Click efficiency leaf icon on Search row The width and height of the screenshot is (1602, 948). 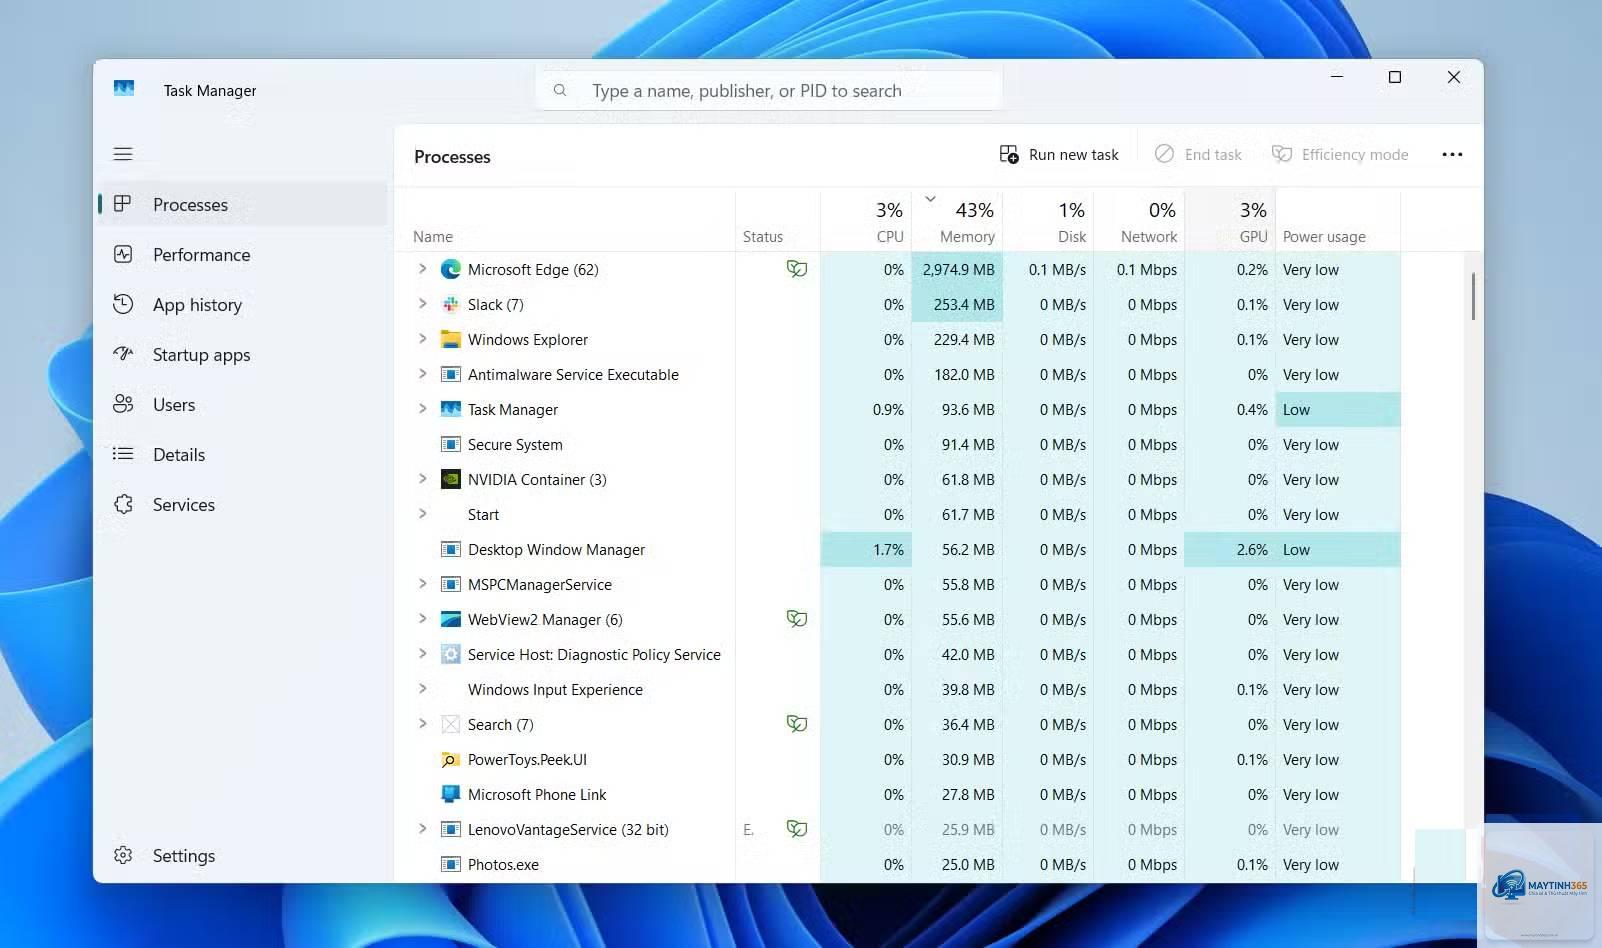point(797,724)
